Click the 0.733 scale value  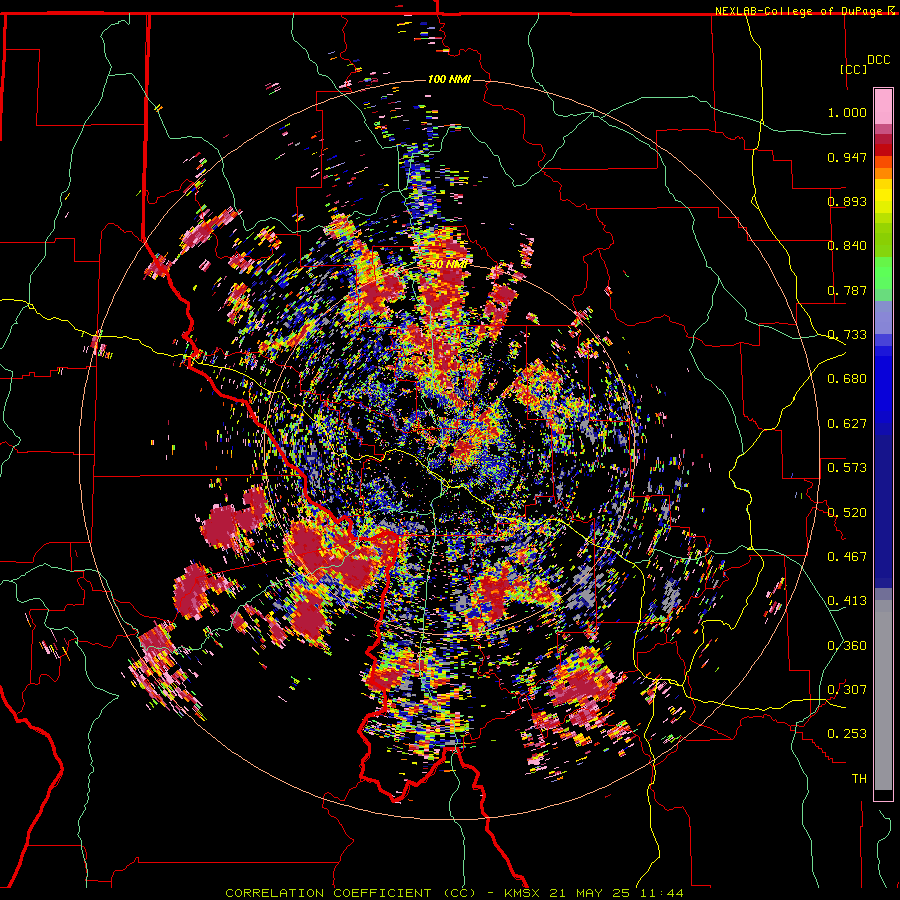847,335
